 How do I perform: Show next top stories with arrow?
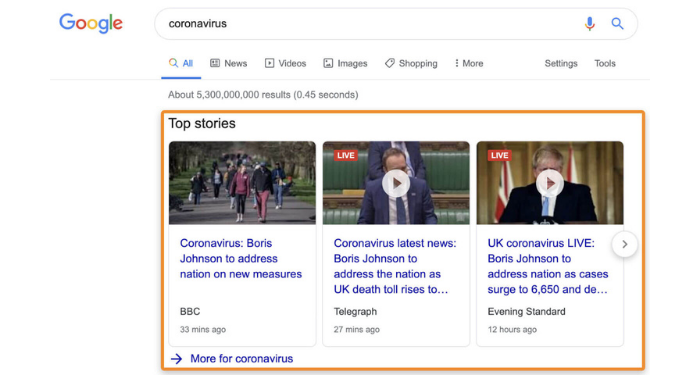click(x=625, y=244)
